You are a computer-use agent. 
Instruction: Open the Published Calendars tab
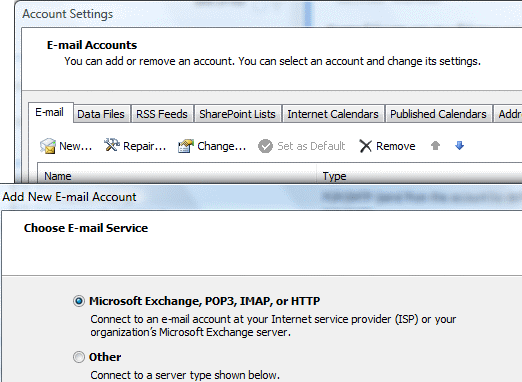click(x=438, y=114)
